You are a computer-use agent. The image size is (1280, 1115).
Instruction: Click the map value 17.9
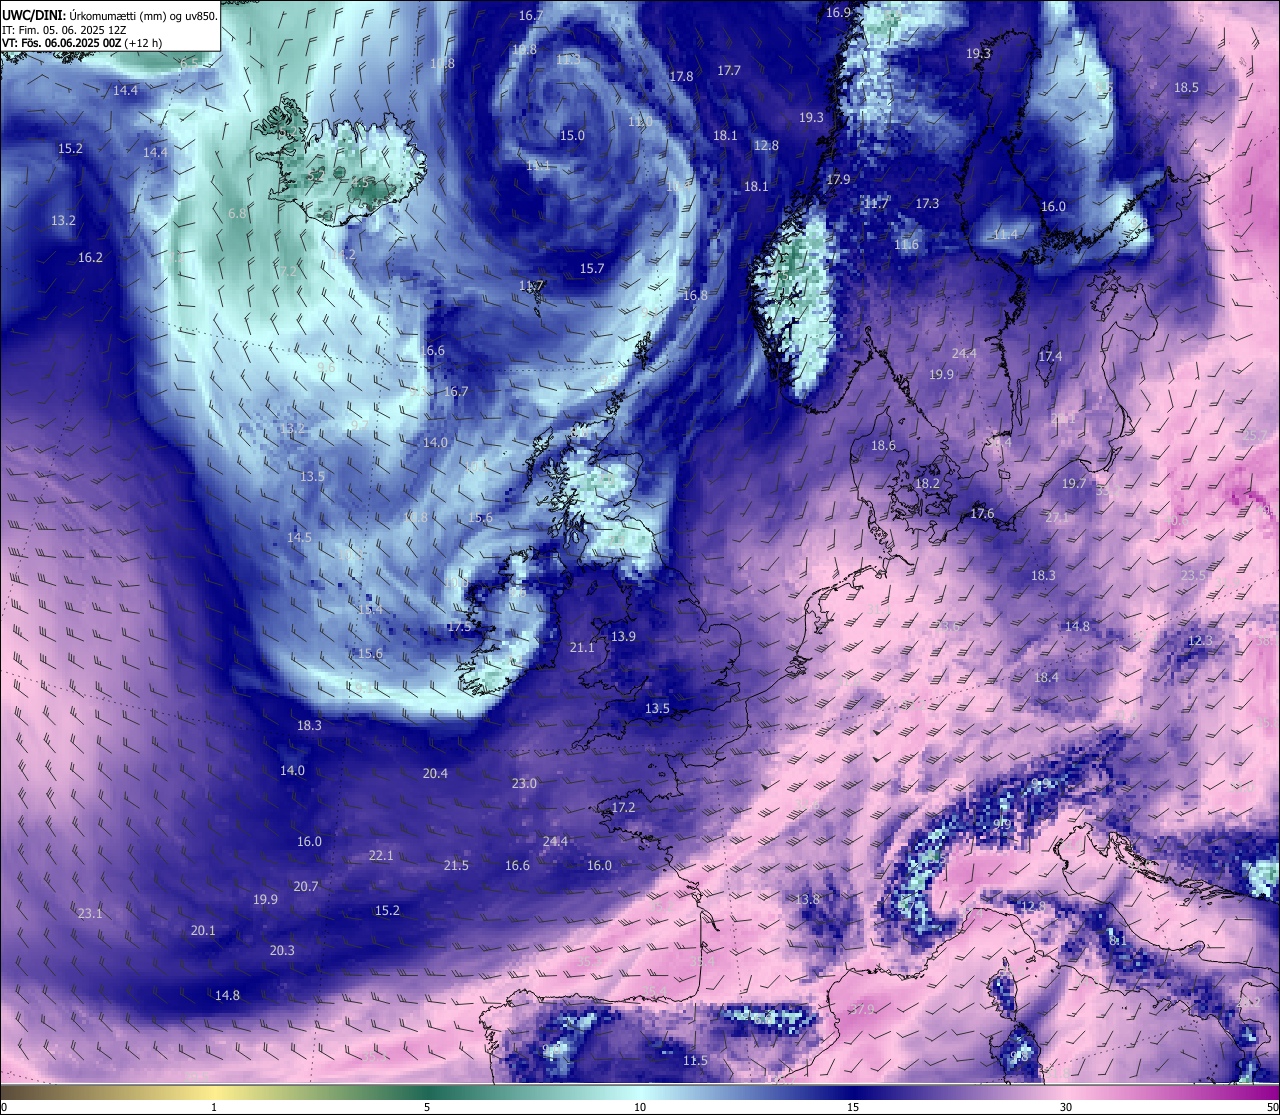838,180
